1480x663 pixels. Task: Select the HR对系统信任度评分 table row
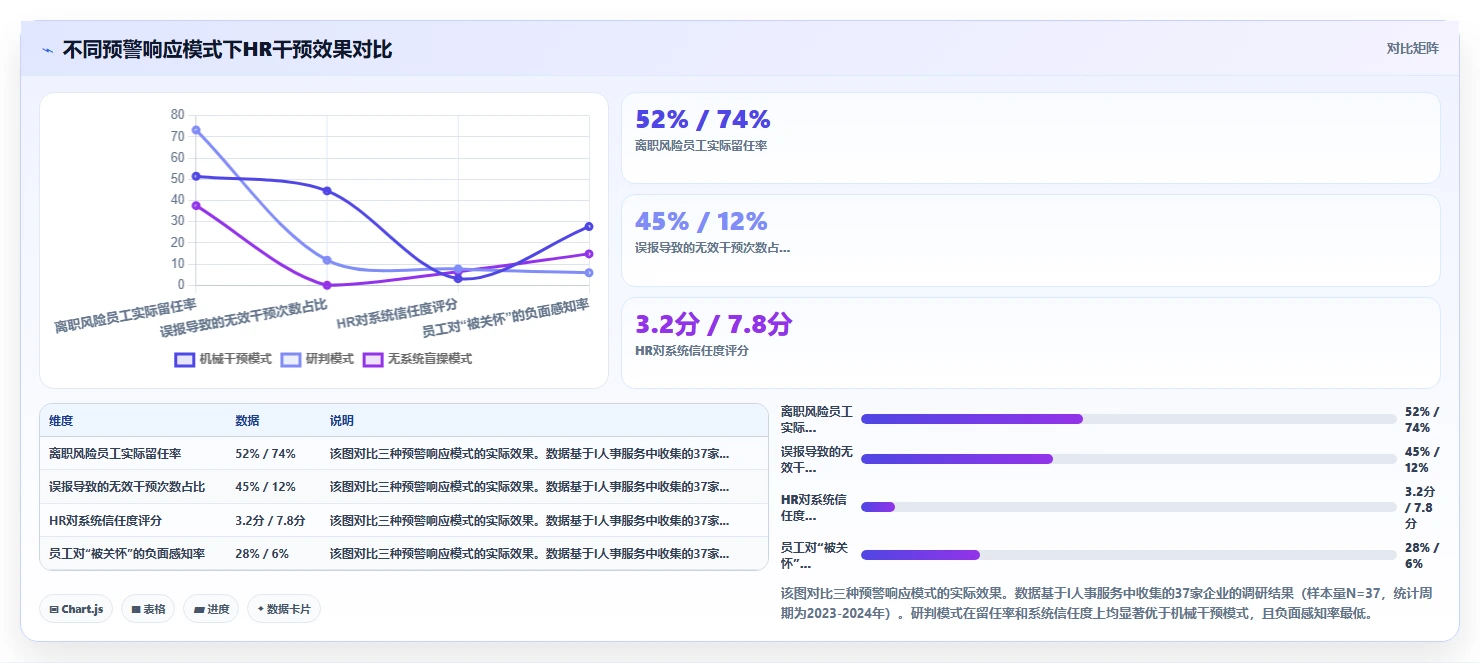coord(404,520)
